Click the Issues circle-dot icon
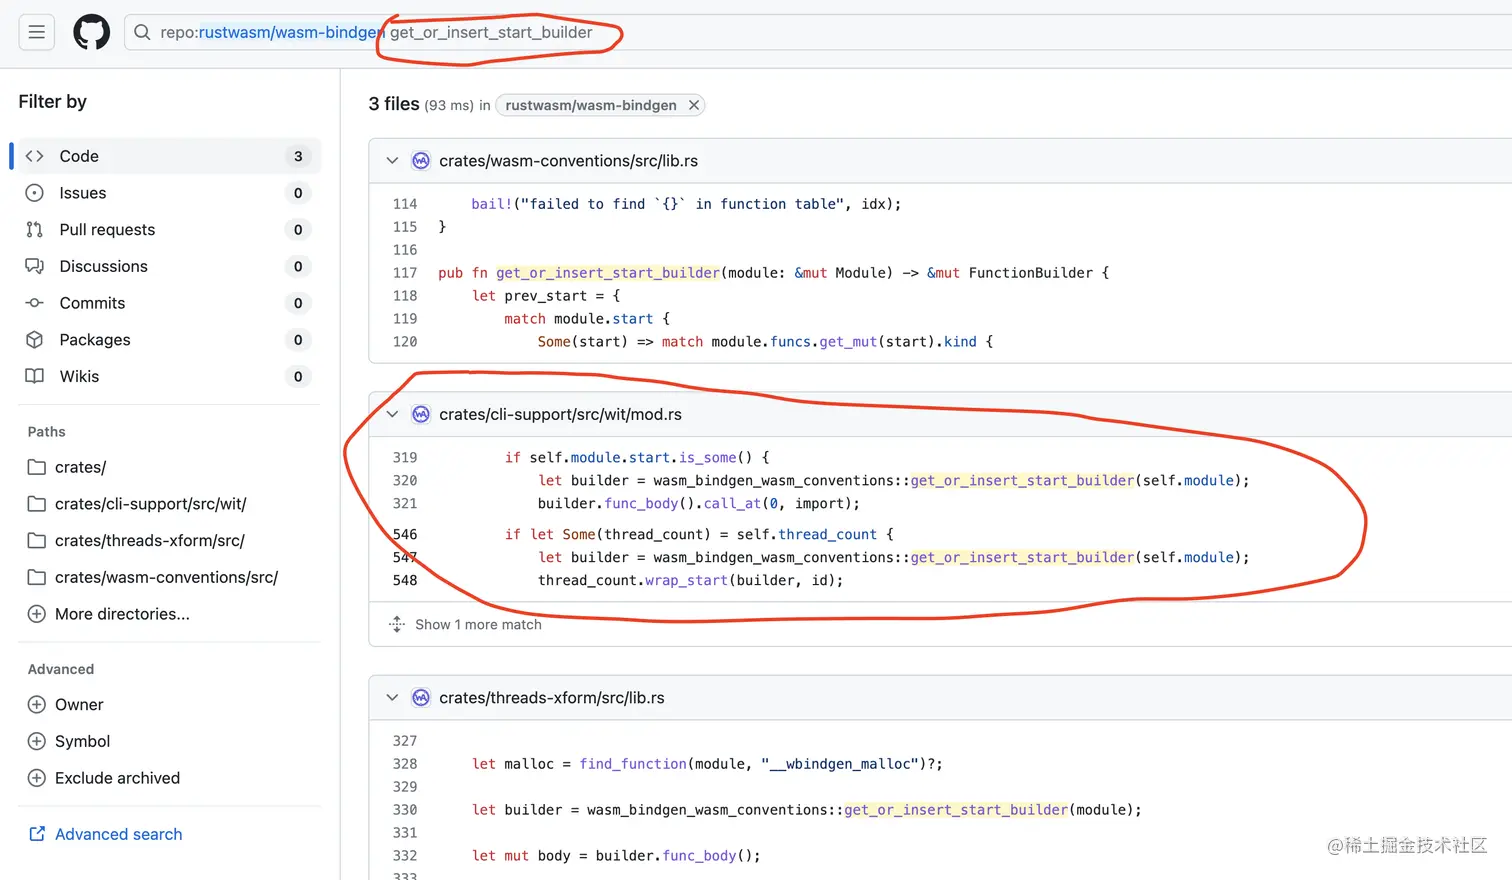Screen dimensions: 1512x880 (x=35, y=193)
